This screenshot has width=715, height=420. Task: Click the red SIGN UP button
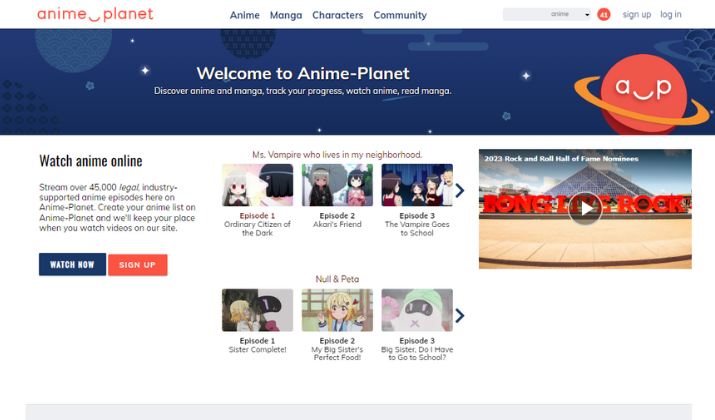[138, 265]
